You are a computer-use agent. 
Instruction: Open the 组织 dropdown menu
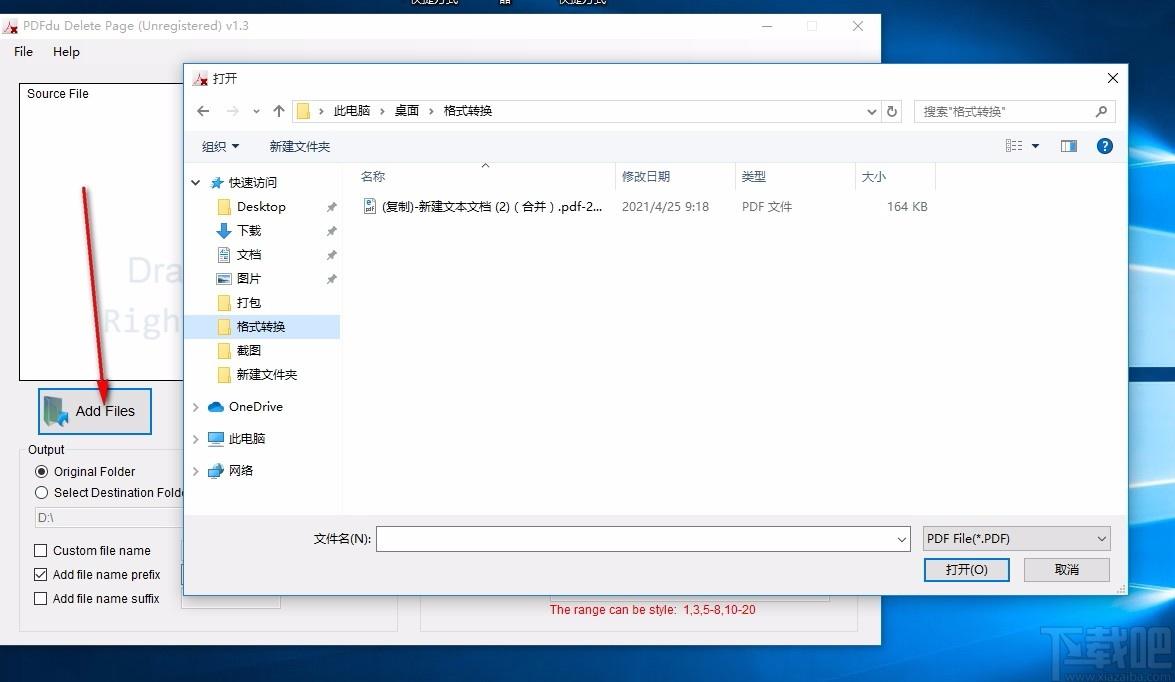click(220, 146)
